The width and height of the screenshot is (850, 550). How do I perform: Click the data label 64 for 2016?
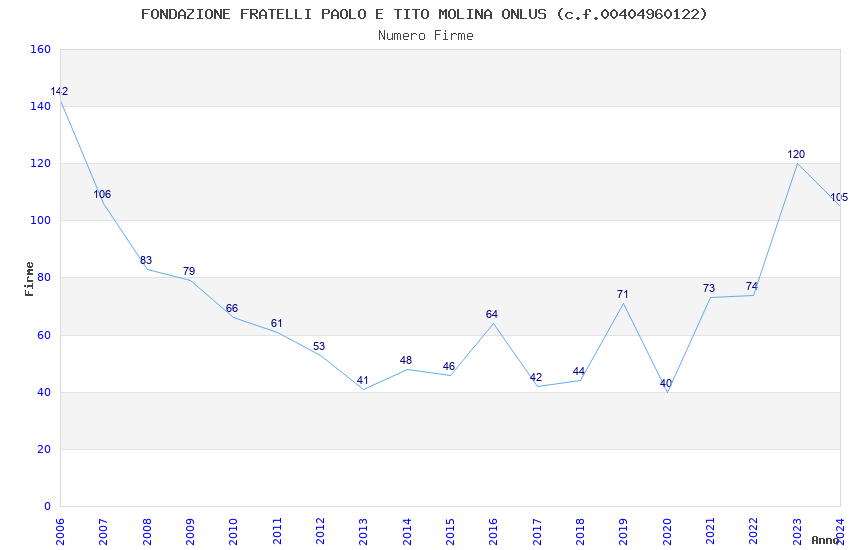click(x=492, y=314)
